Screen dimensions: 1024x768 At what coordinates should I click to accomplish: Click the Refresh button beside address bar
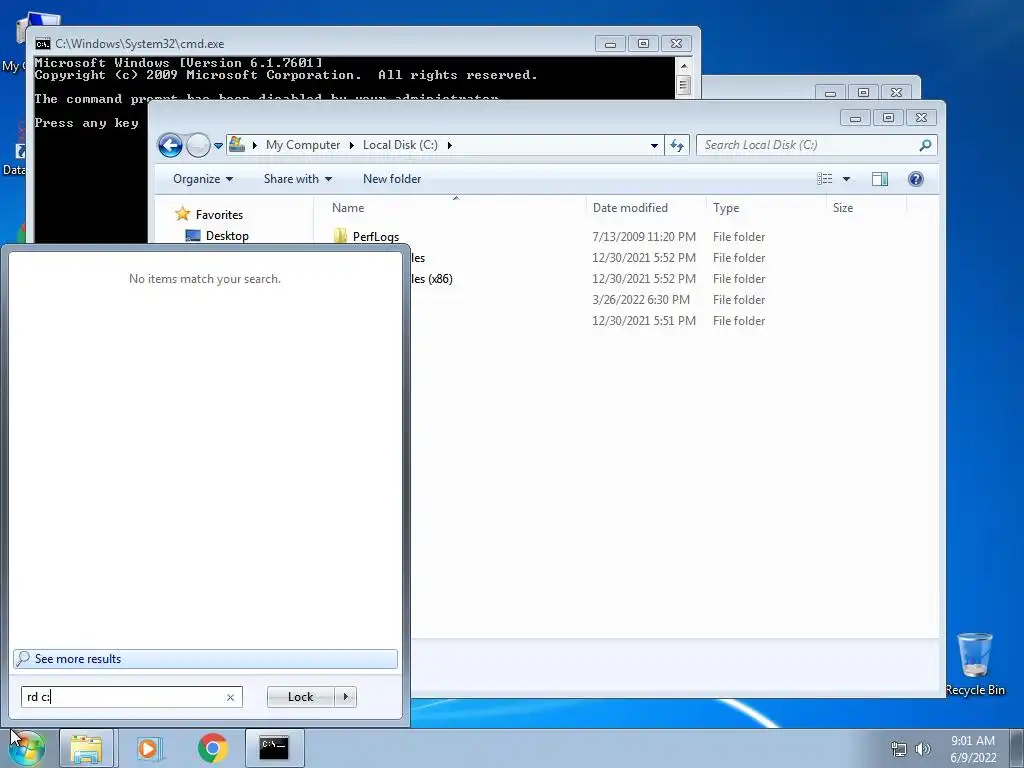pos(677,145)
